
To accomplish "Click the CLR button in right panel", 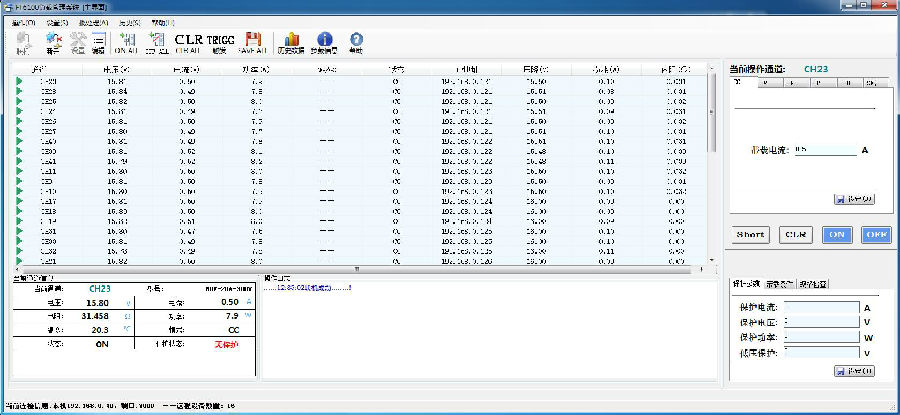I will (x=795, y=235).
